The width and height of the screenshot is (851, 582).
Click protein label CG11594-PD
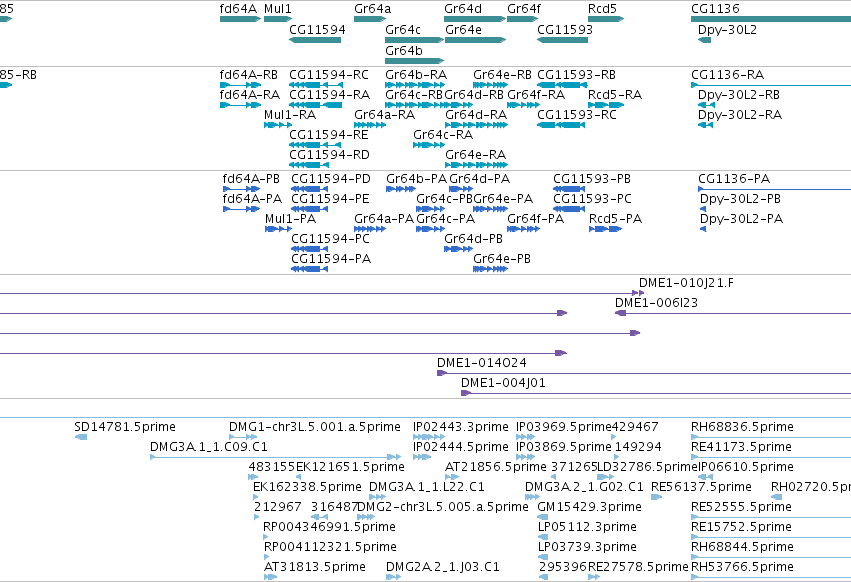click(x=331, y=179)
